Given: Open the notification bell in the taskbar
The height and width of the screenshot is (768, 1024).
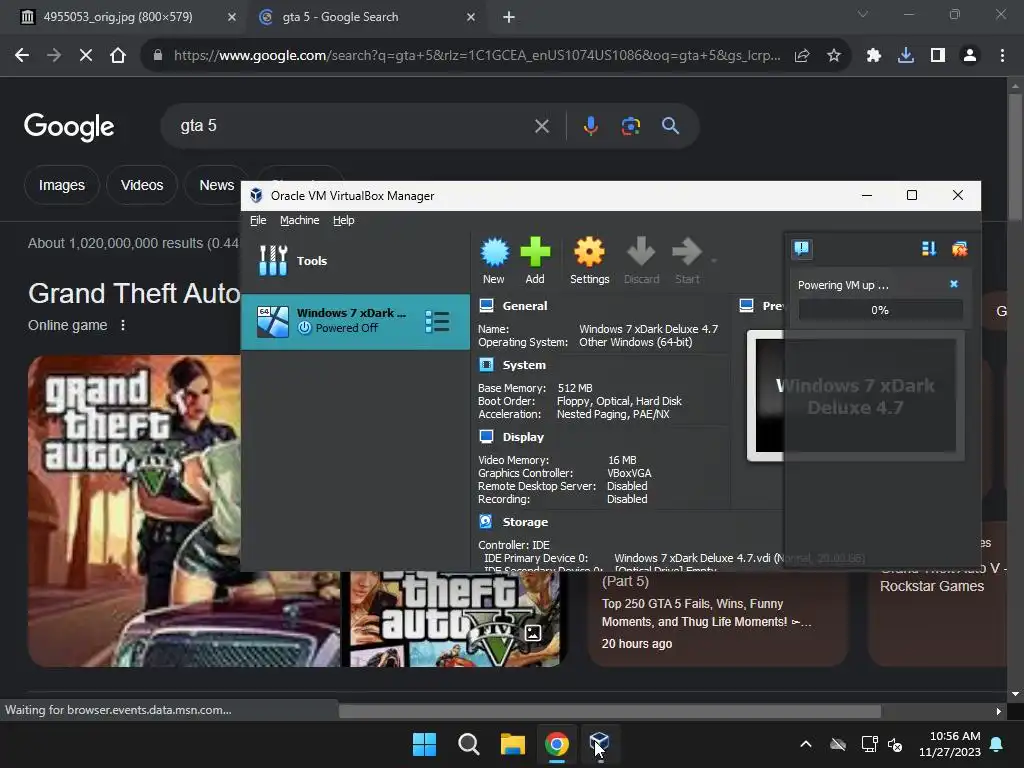Looking at the screenshot, I should 997,744.
